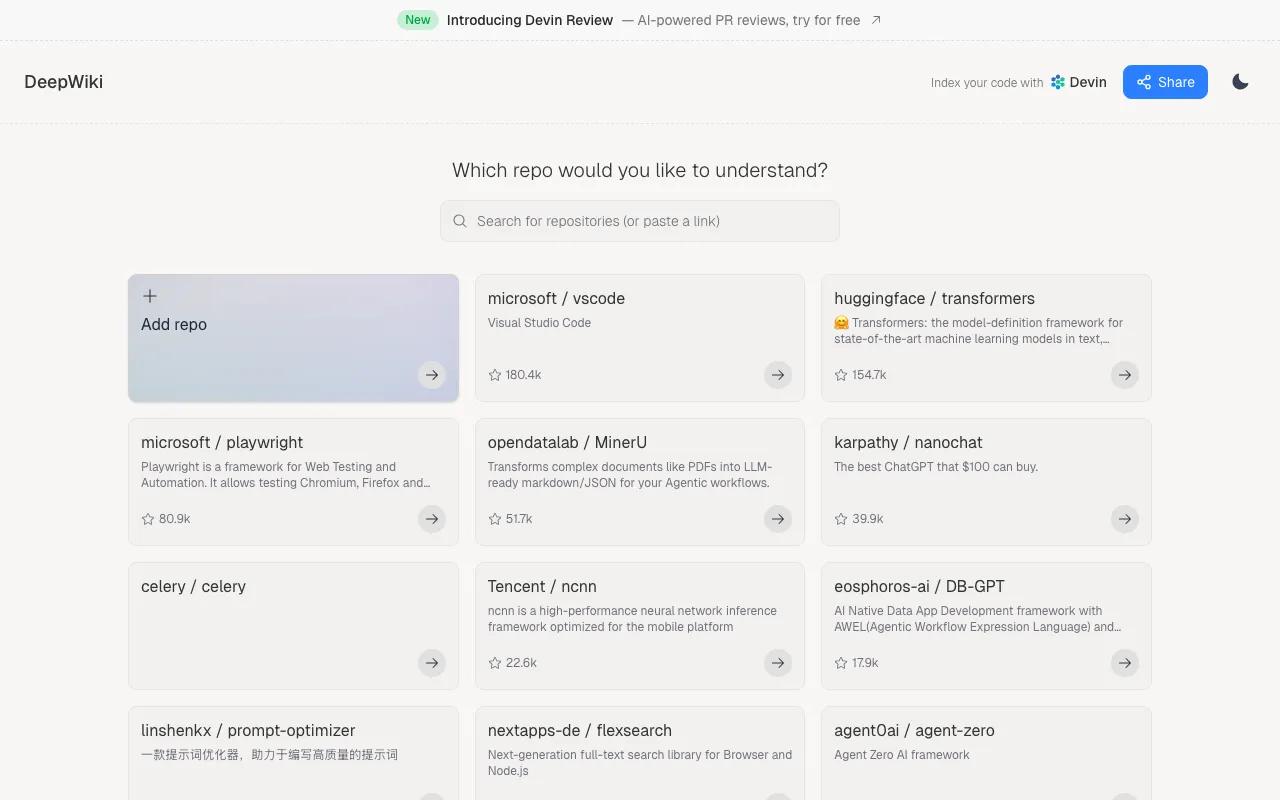Click the 'Visual Studio Code' description
This screenshot has width=1280, height=800.
click(539, 323)
